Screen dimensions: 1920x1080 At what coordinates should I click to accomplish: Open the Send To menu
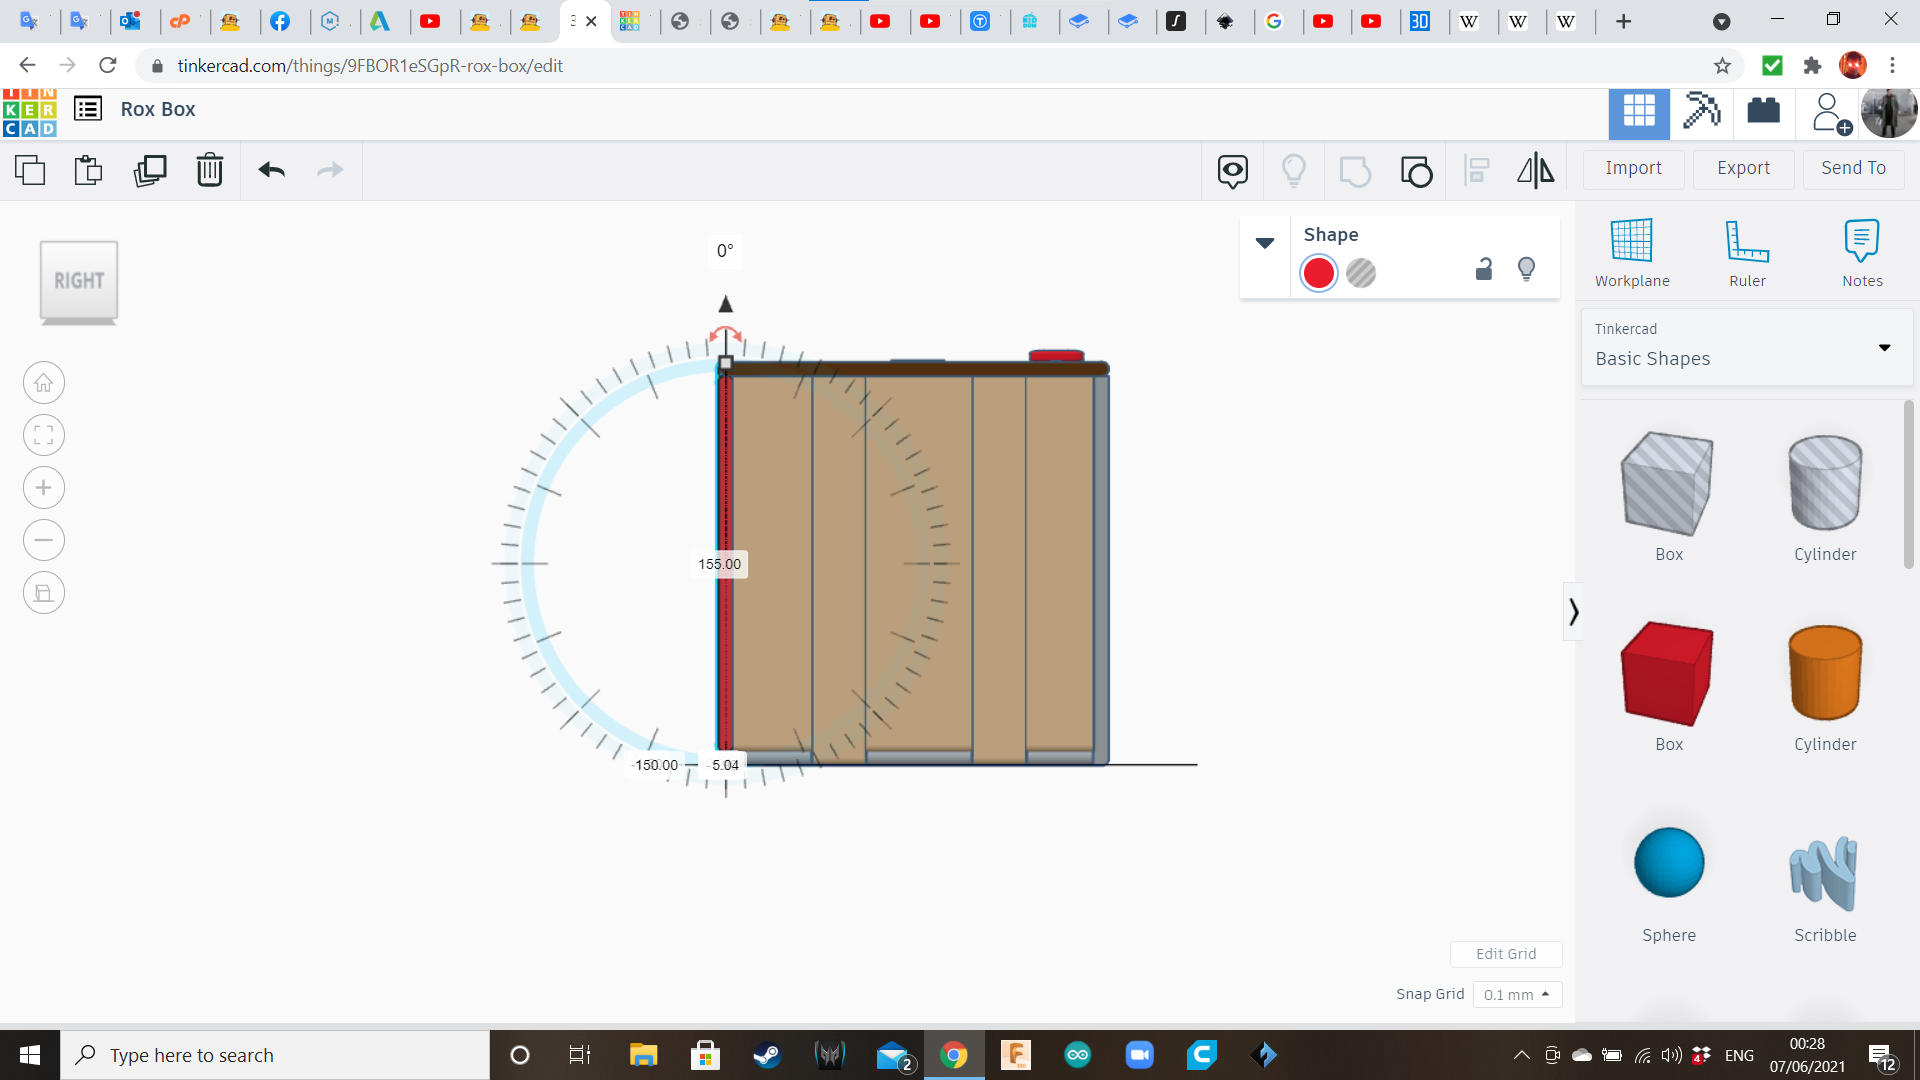[x=1853, y=168]
